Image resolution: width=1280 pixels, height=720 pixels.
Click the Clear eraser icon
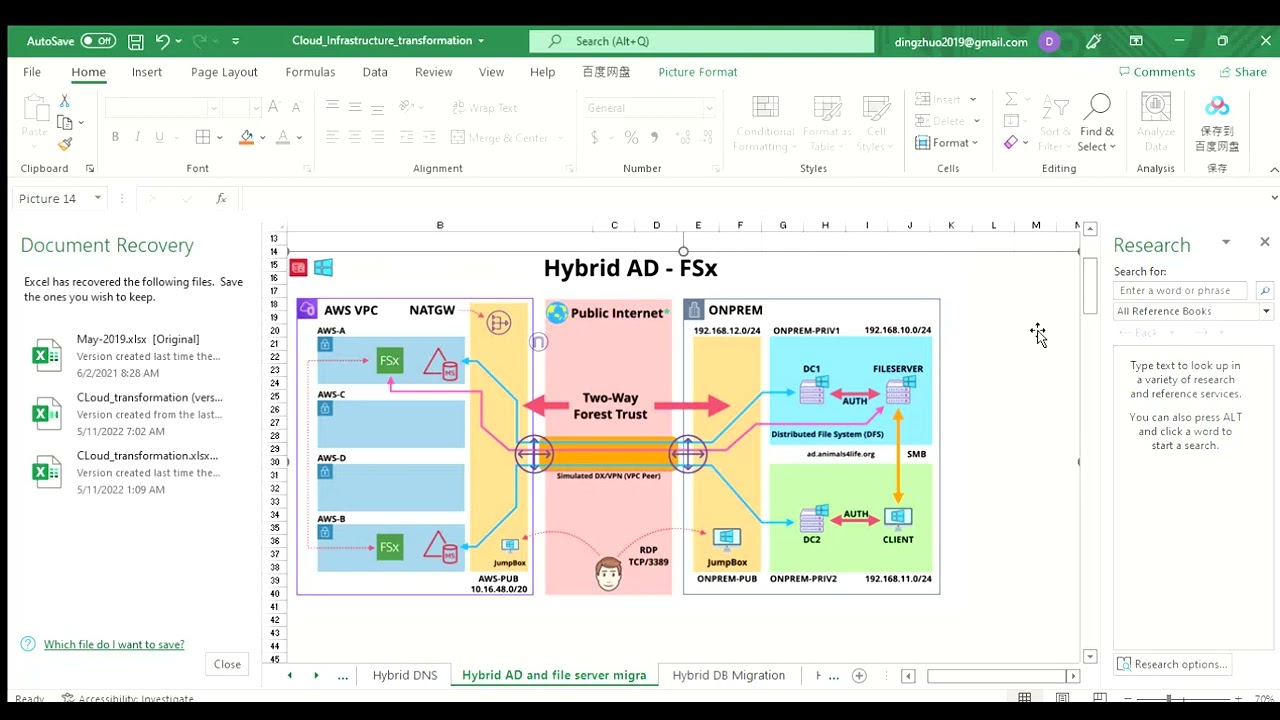pos(1011,143)
